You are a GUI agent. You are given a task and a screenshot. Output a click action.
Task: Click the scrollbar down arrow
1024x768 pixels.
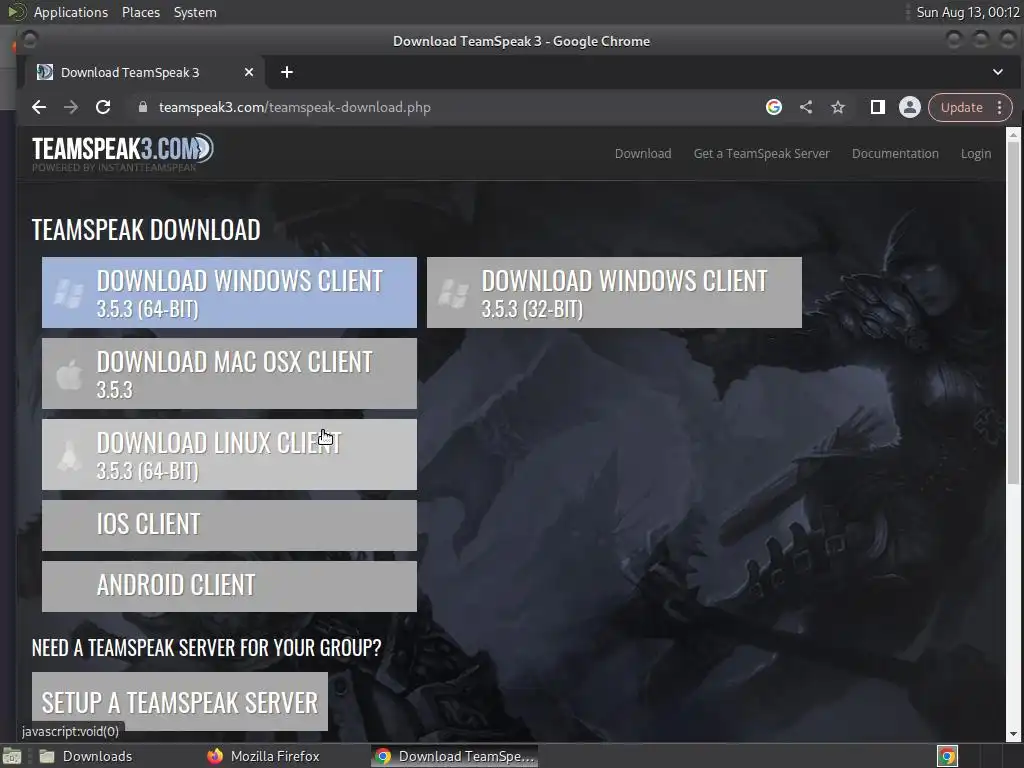click(1013, 734)
